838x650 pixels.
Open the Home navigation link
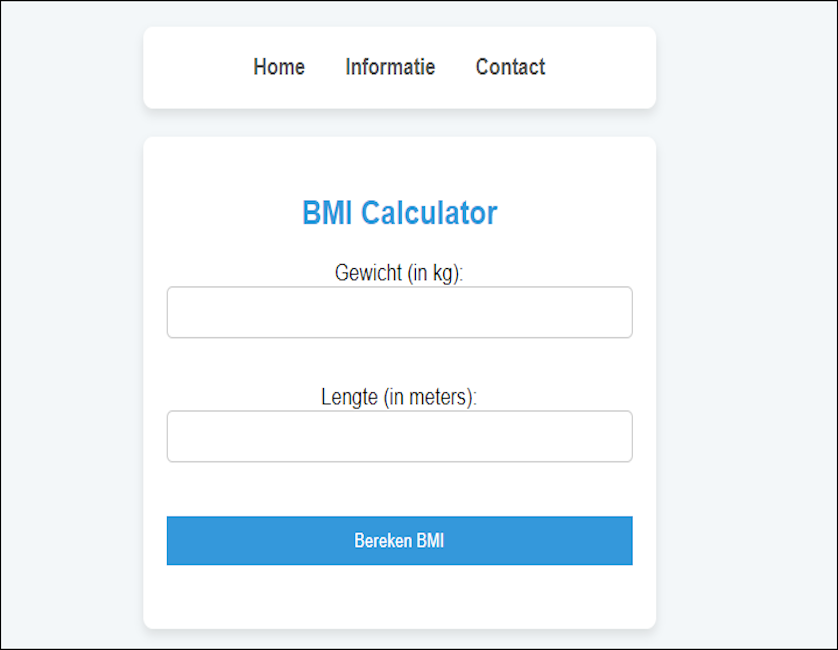point(279,67)
